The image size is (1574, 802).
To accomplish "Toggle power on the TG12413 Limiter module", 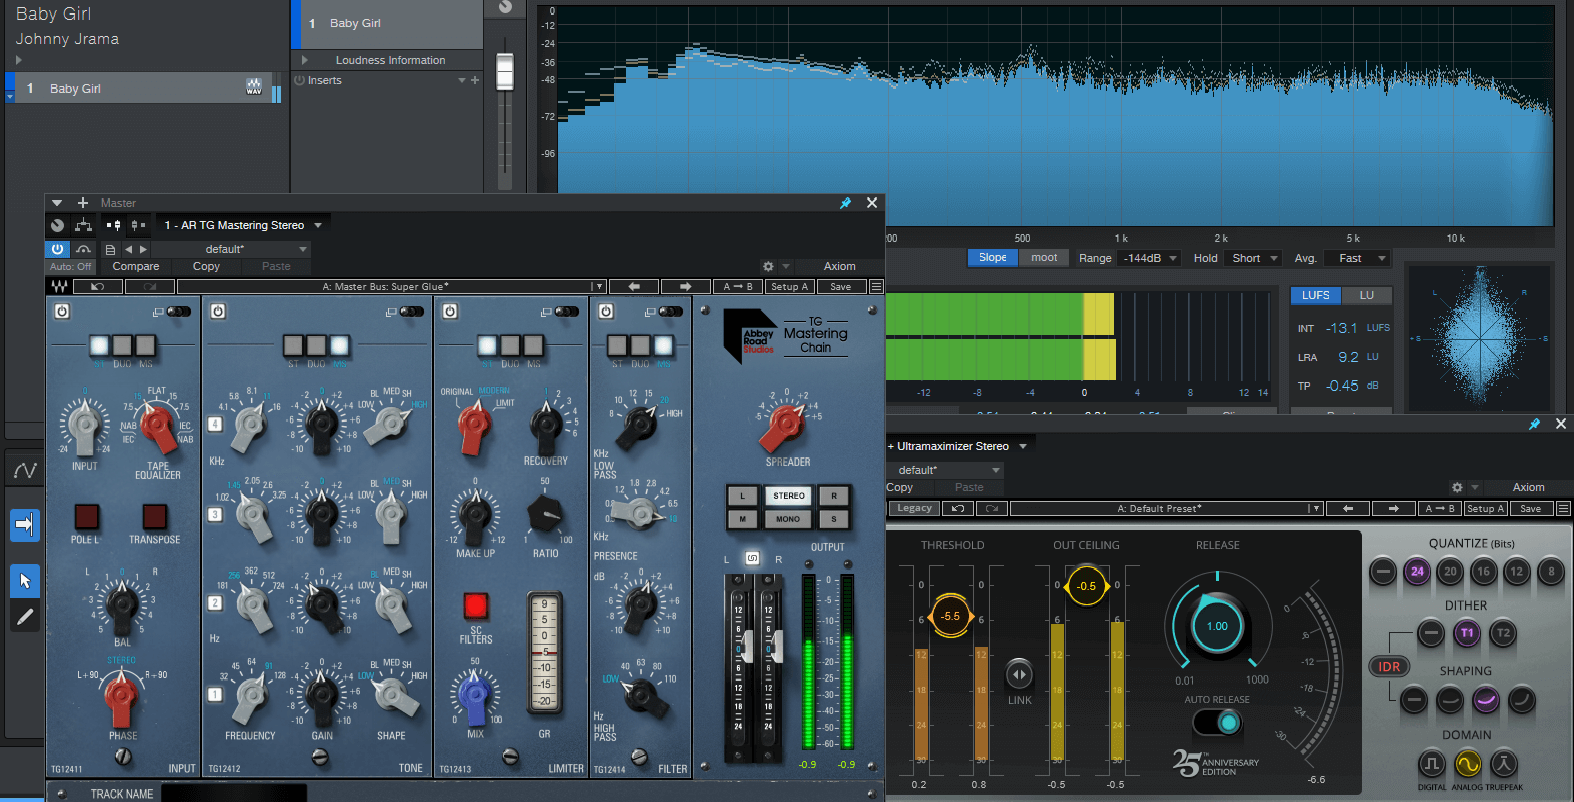I will tap(450, 312).
